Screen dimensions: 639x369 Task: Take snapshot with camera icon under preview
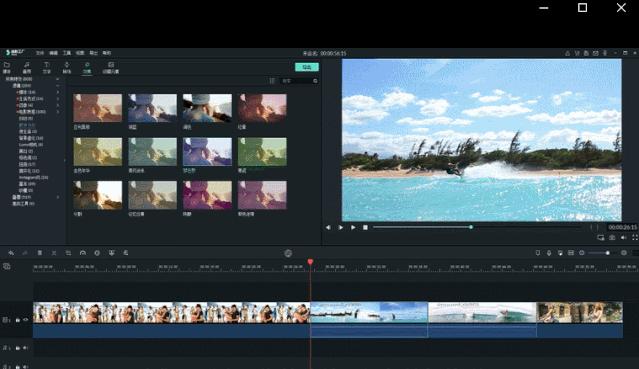[612, 237]
